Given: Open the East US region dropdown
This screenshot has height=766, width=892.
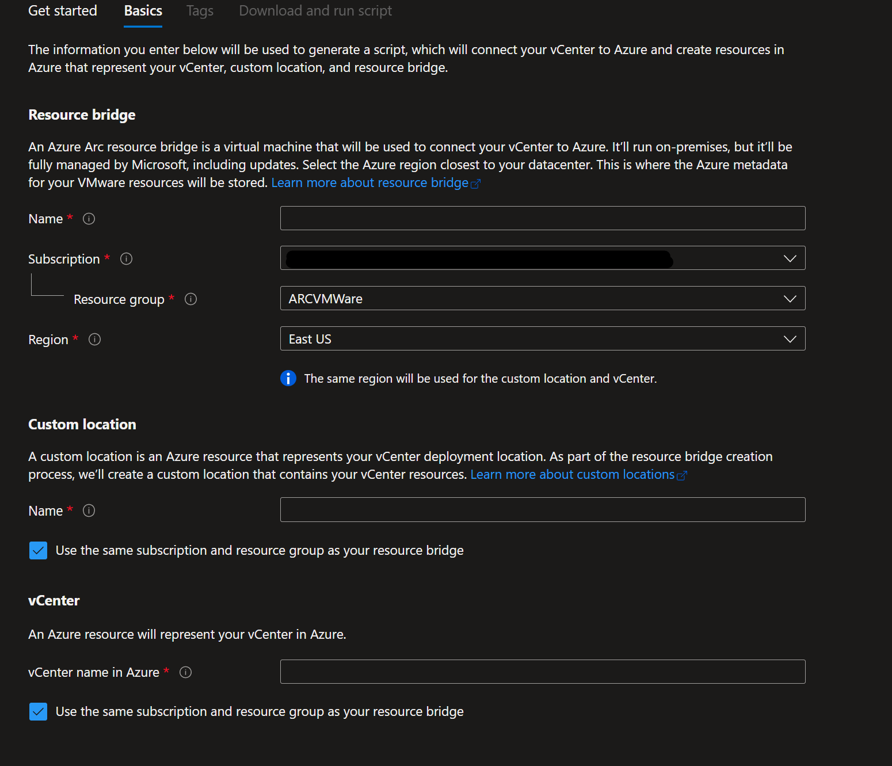Looking at the screenshot, I should point(542,339).
